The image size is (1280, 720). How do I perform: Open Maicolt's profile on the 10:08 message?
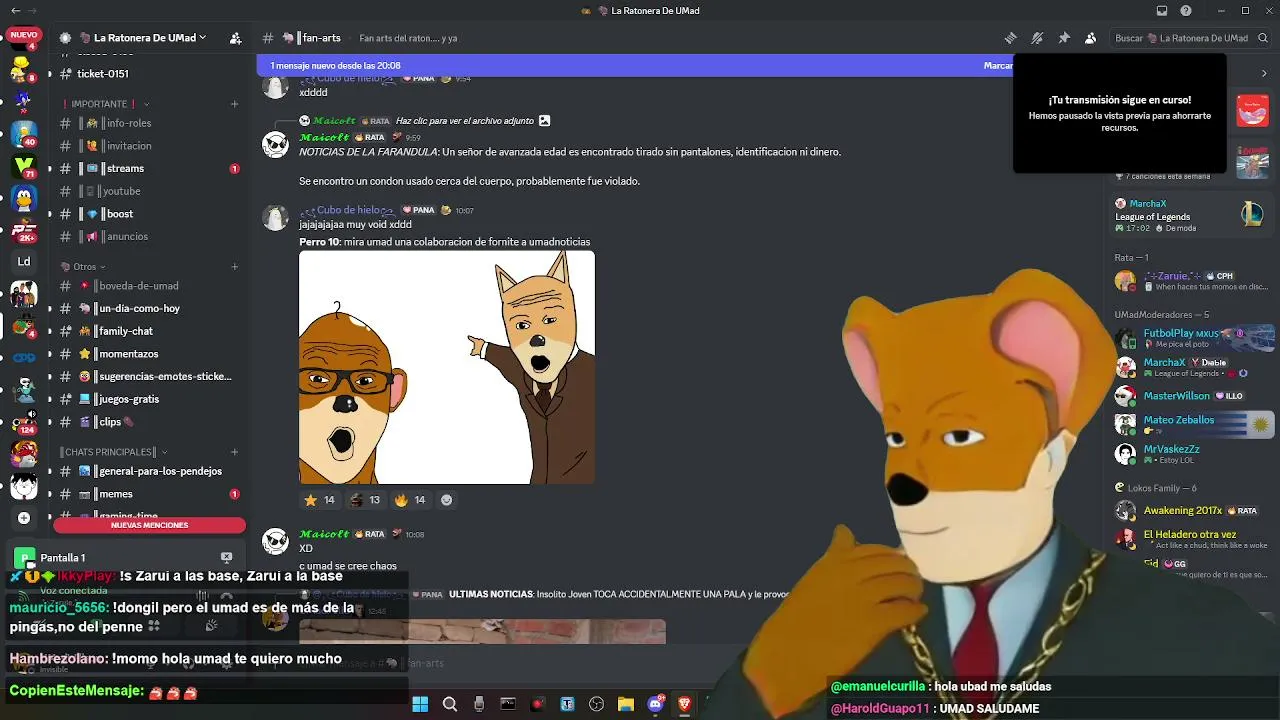[324, 534]
